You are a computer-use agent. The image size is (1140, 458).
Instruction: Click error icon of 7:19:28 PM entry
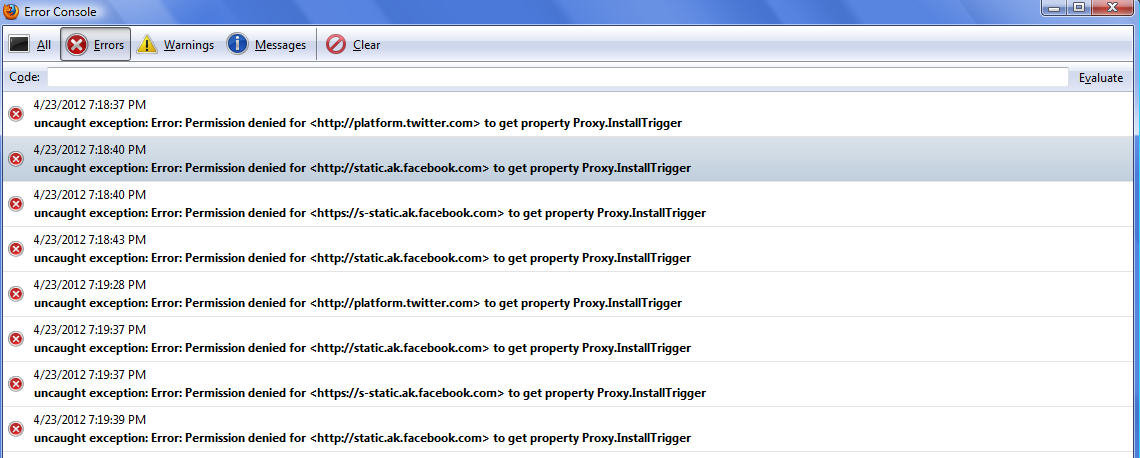coord(16,294)
